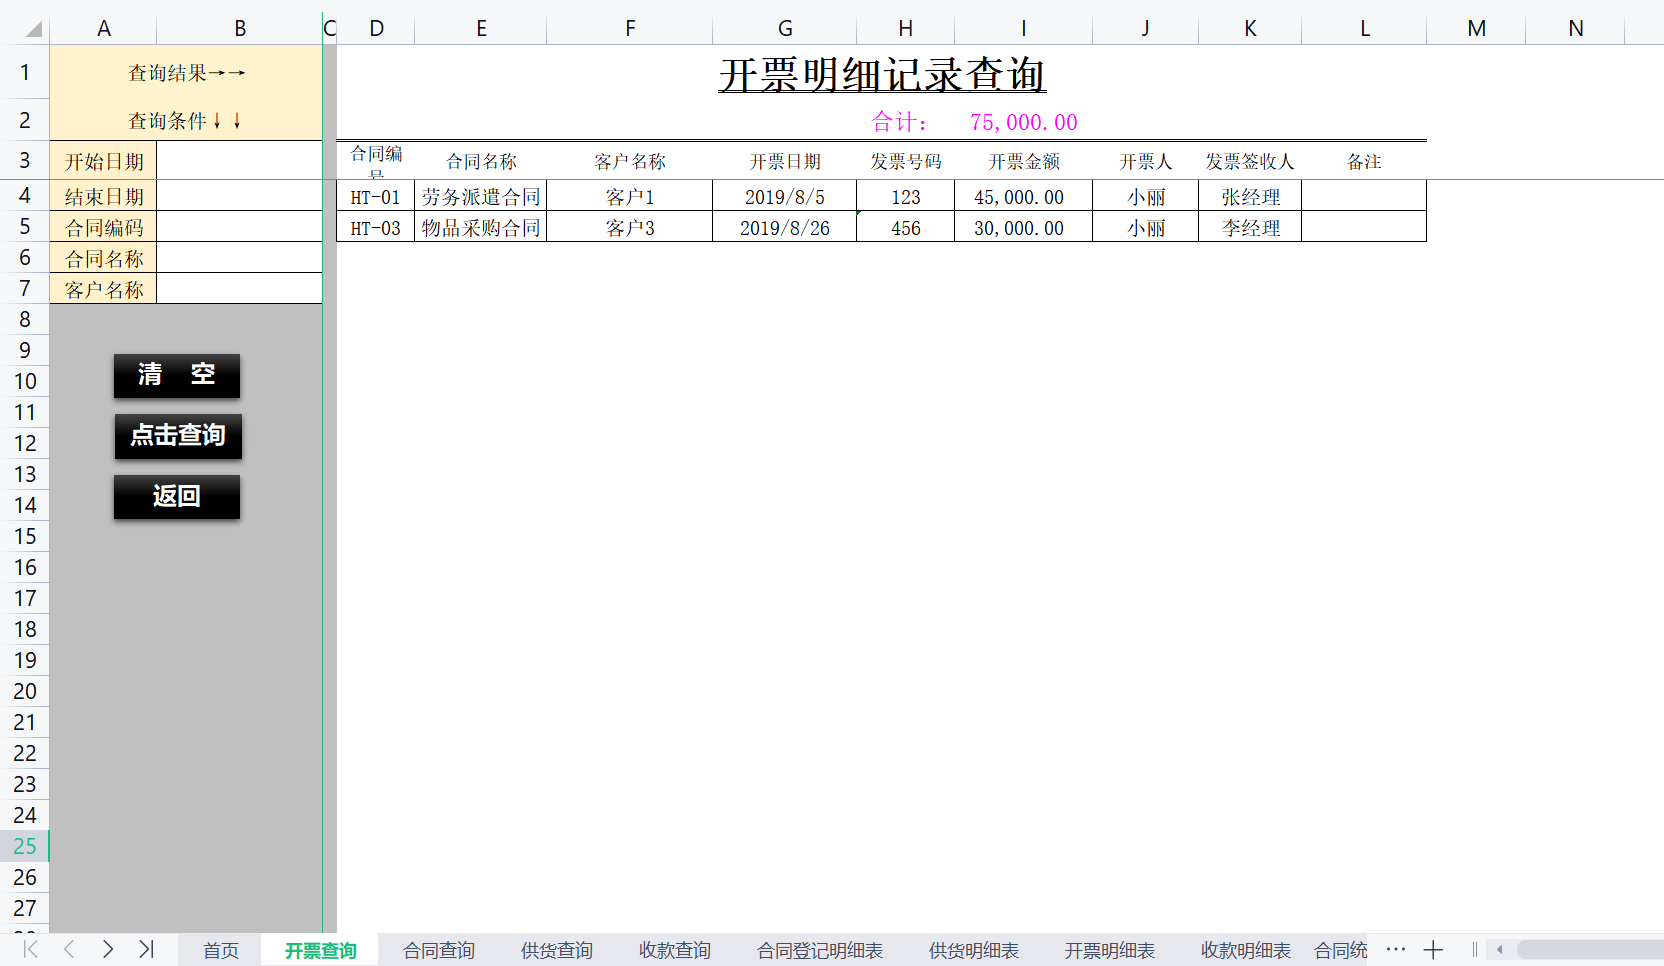Open the 合同查询 sheet
Image resolution: width=1664 pixels, height=966 pixels.
coord(438,950)
